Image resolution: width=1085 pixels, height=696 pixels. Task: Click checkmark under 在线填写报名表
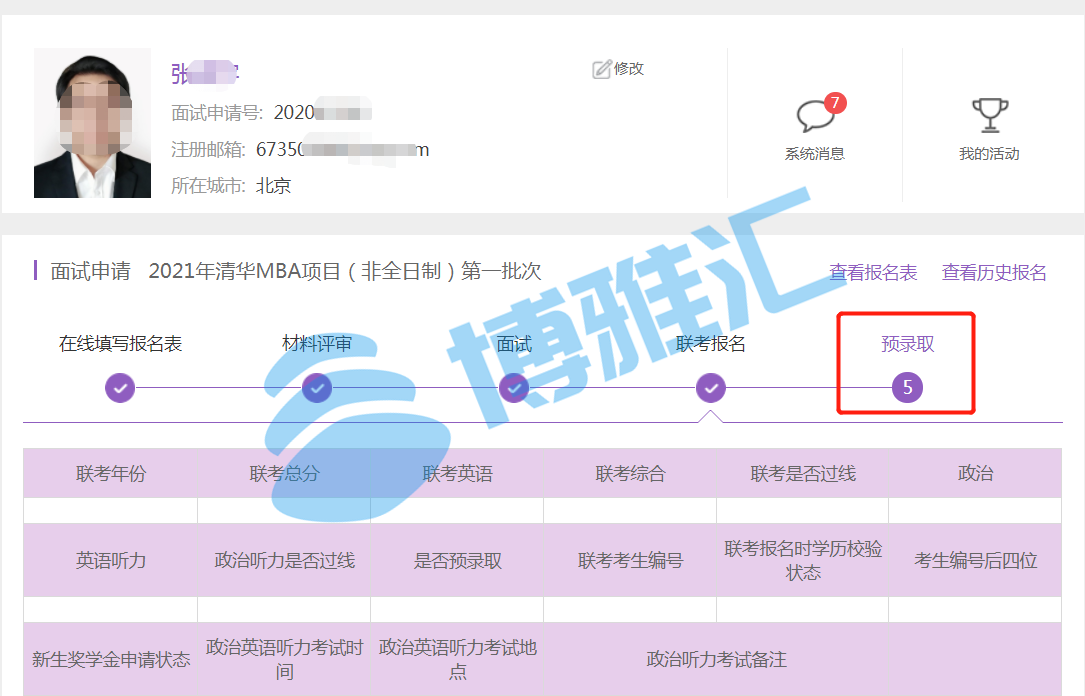pos(120,387)
